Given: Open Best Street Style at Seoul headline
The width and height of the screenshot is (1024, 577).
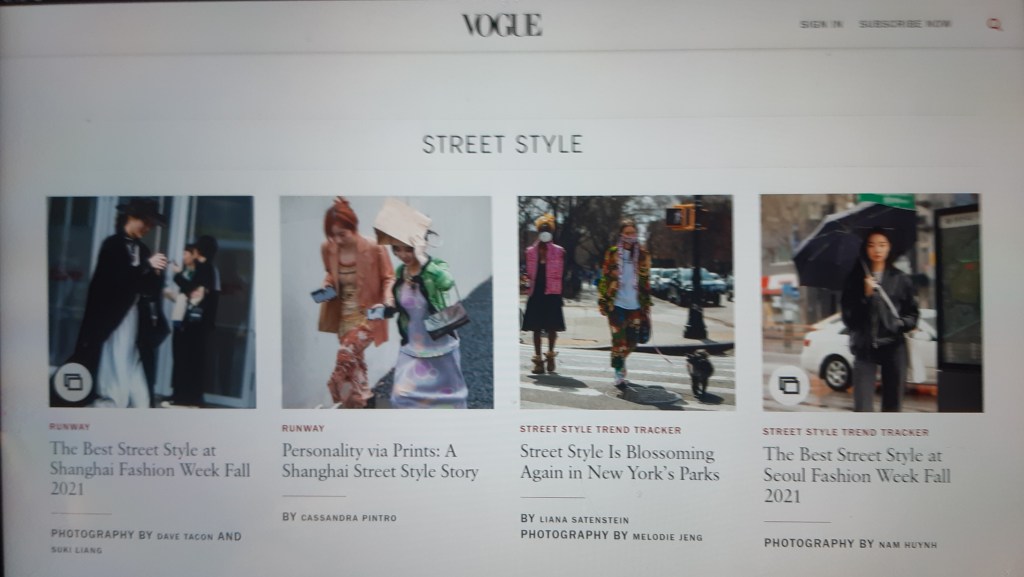Looking at the screenshot, I should [856, 475].
